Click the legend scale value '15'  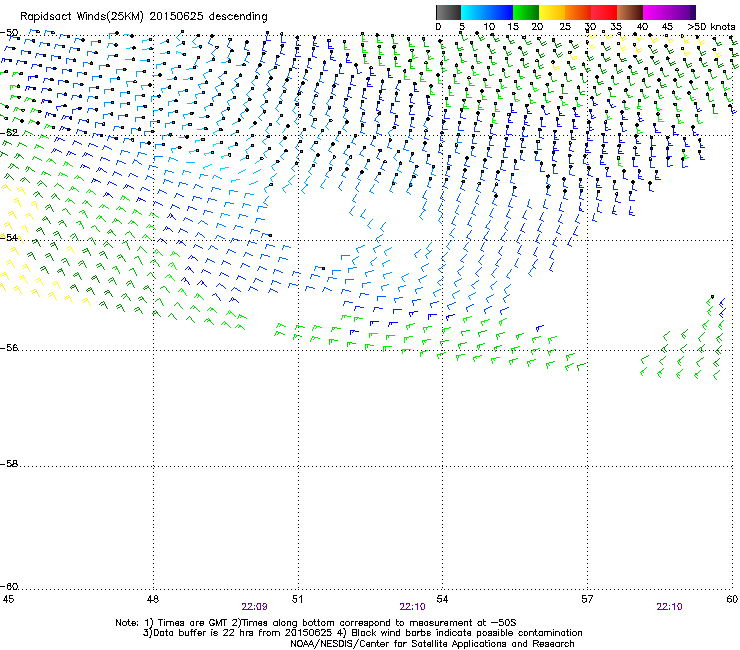513,27
